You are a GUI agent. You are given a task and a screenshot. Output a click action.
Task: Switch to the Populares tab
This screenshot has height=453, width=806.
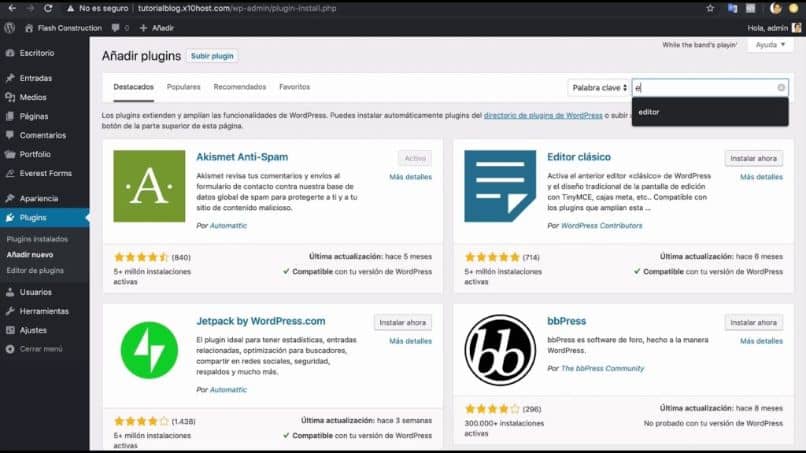tap(184, 87)
